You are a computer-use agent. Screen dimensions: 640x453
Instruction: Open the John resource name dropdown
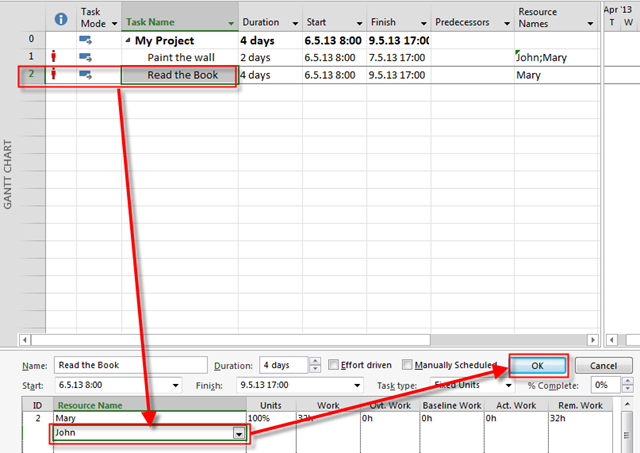pos(238,433)
